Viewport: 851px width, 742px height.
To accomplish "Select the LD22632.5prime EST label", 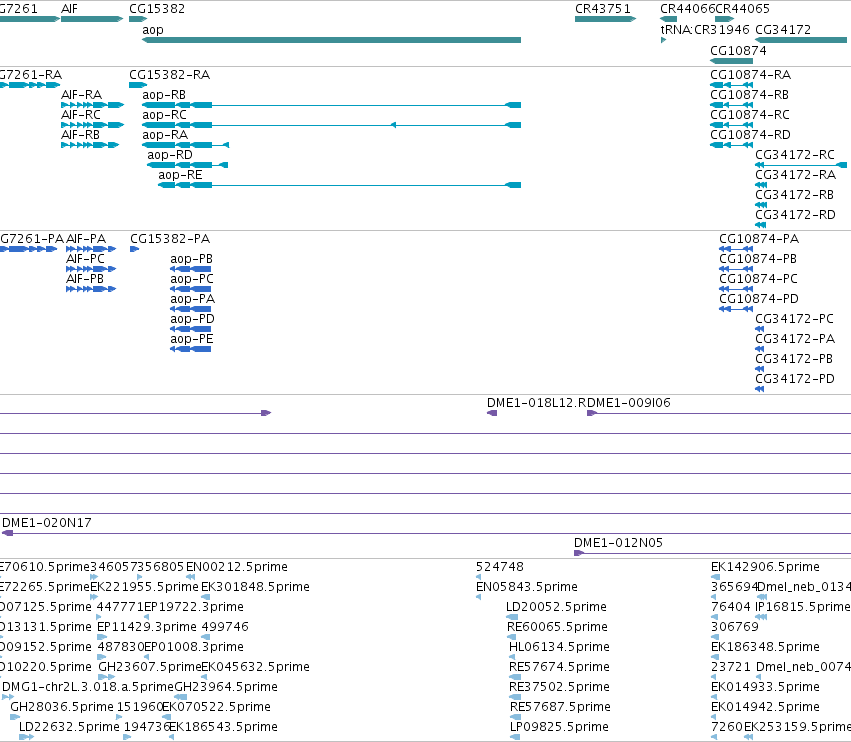I will (x=69, y=728).
